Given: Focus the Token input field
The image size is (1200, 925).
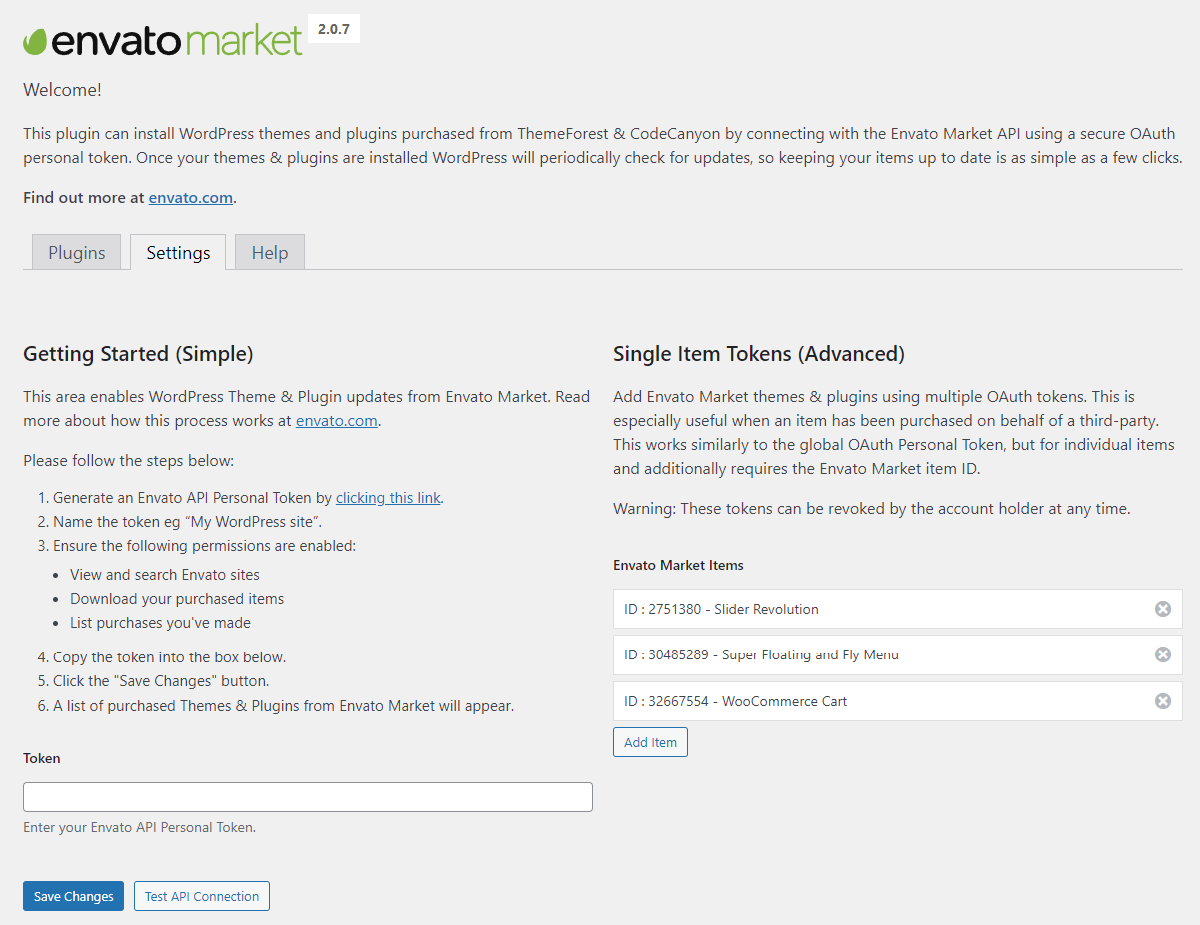Looking at the screenshot, I should coord(308,797).
